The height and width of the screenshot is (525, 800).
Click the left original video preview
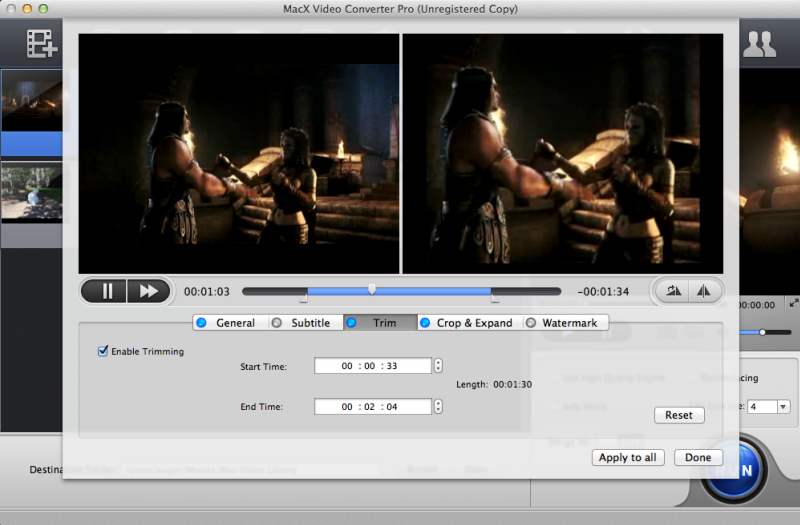point(239,154)
